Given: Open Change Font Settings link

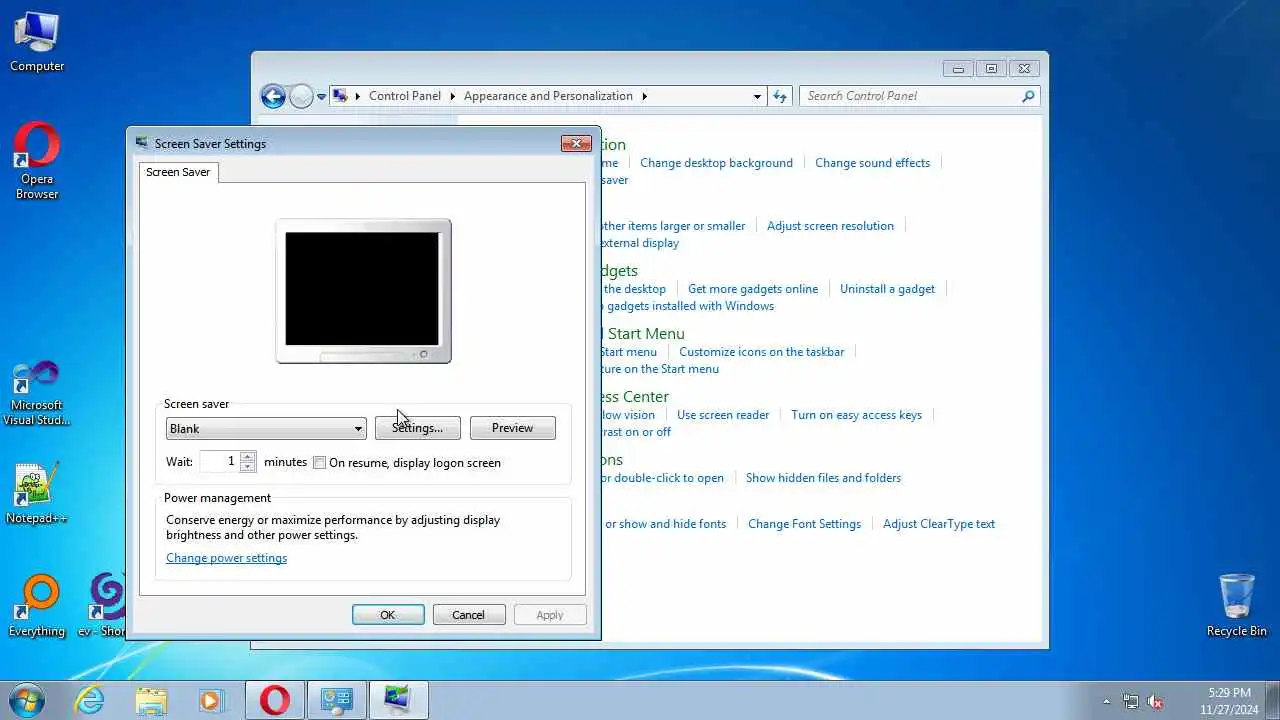Looking at the screenshot, I should (804, 524).
